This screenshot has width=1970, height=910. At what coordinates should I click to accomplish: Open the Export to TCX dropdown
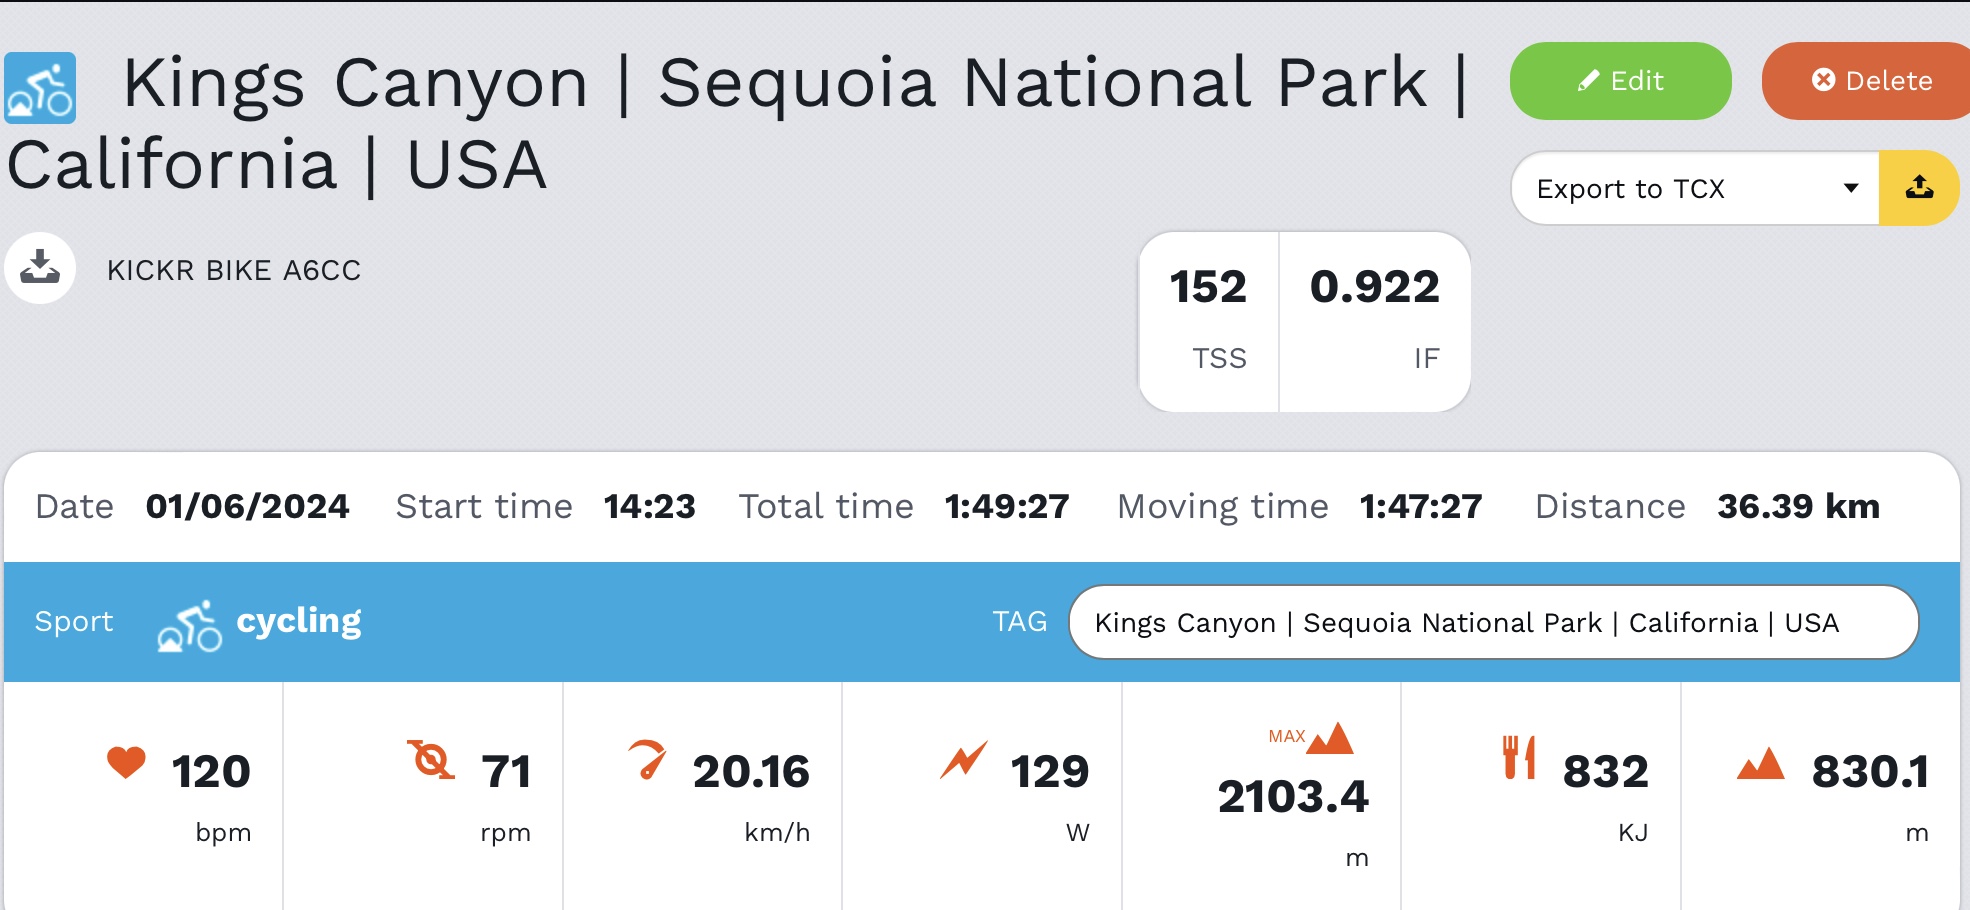point(1695,188)
